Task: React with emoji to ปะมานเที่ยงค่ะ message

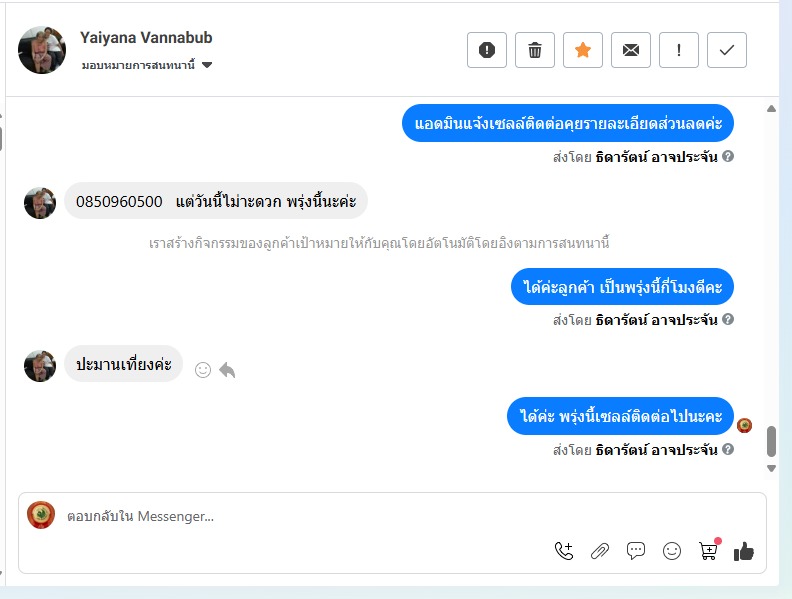Action: [x=203, y=370]
